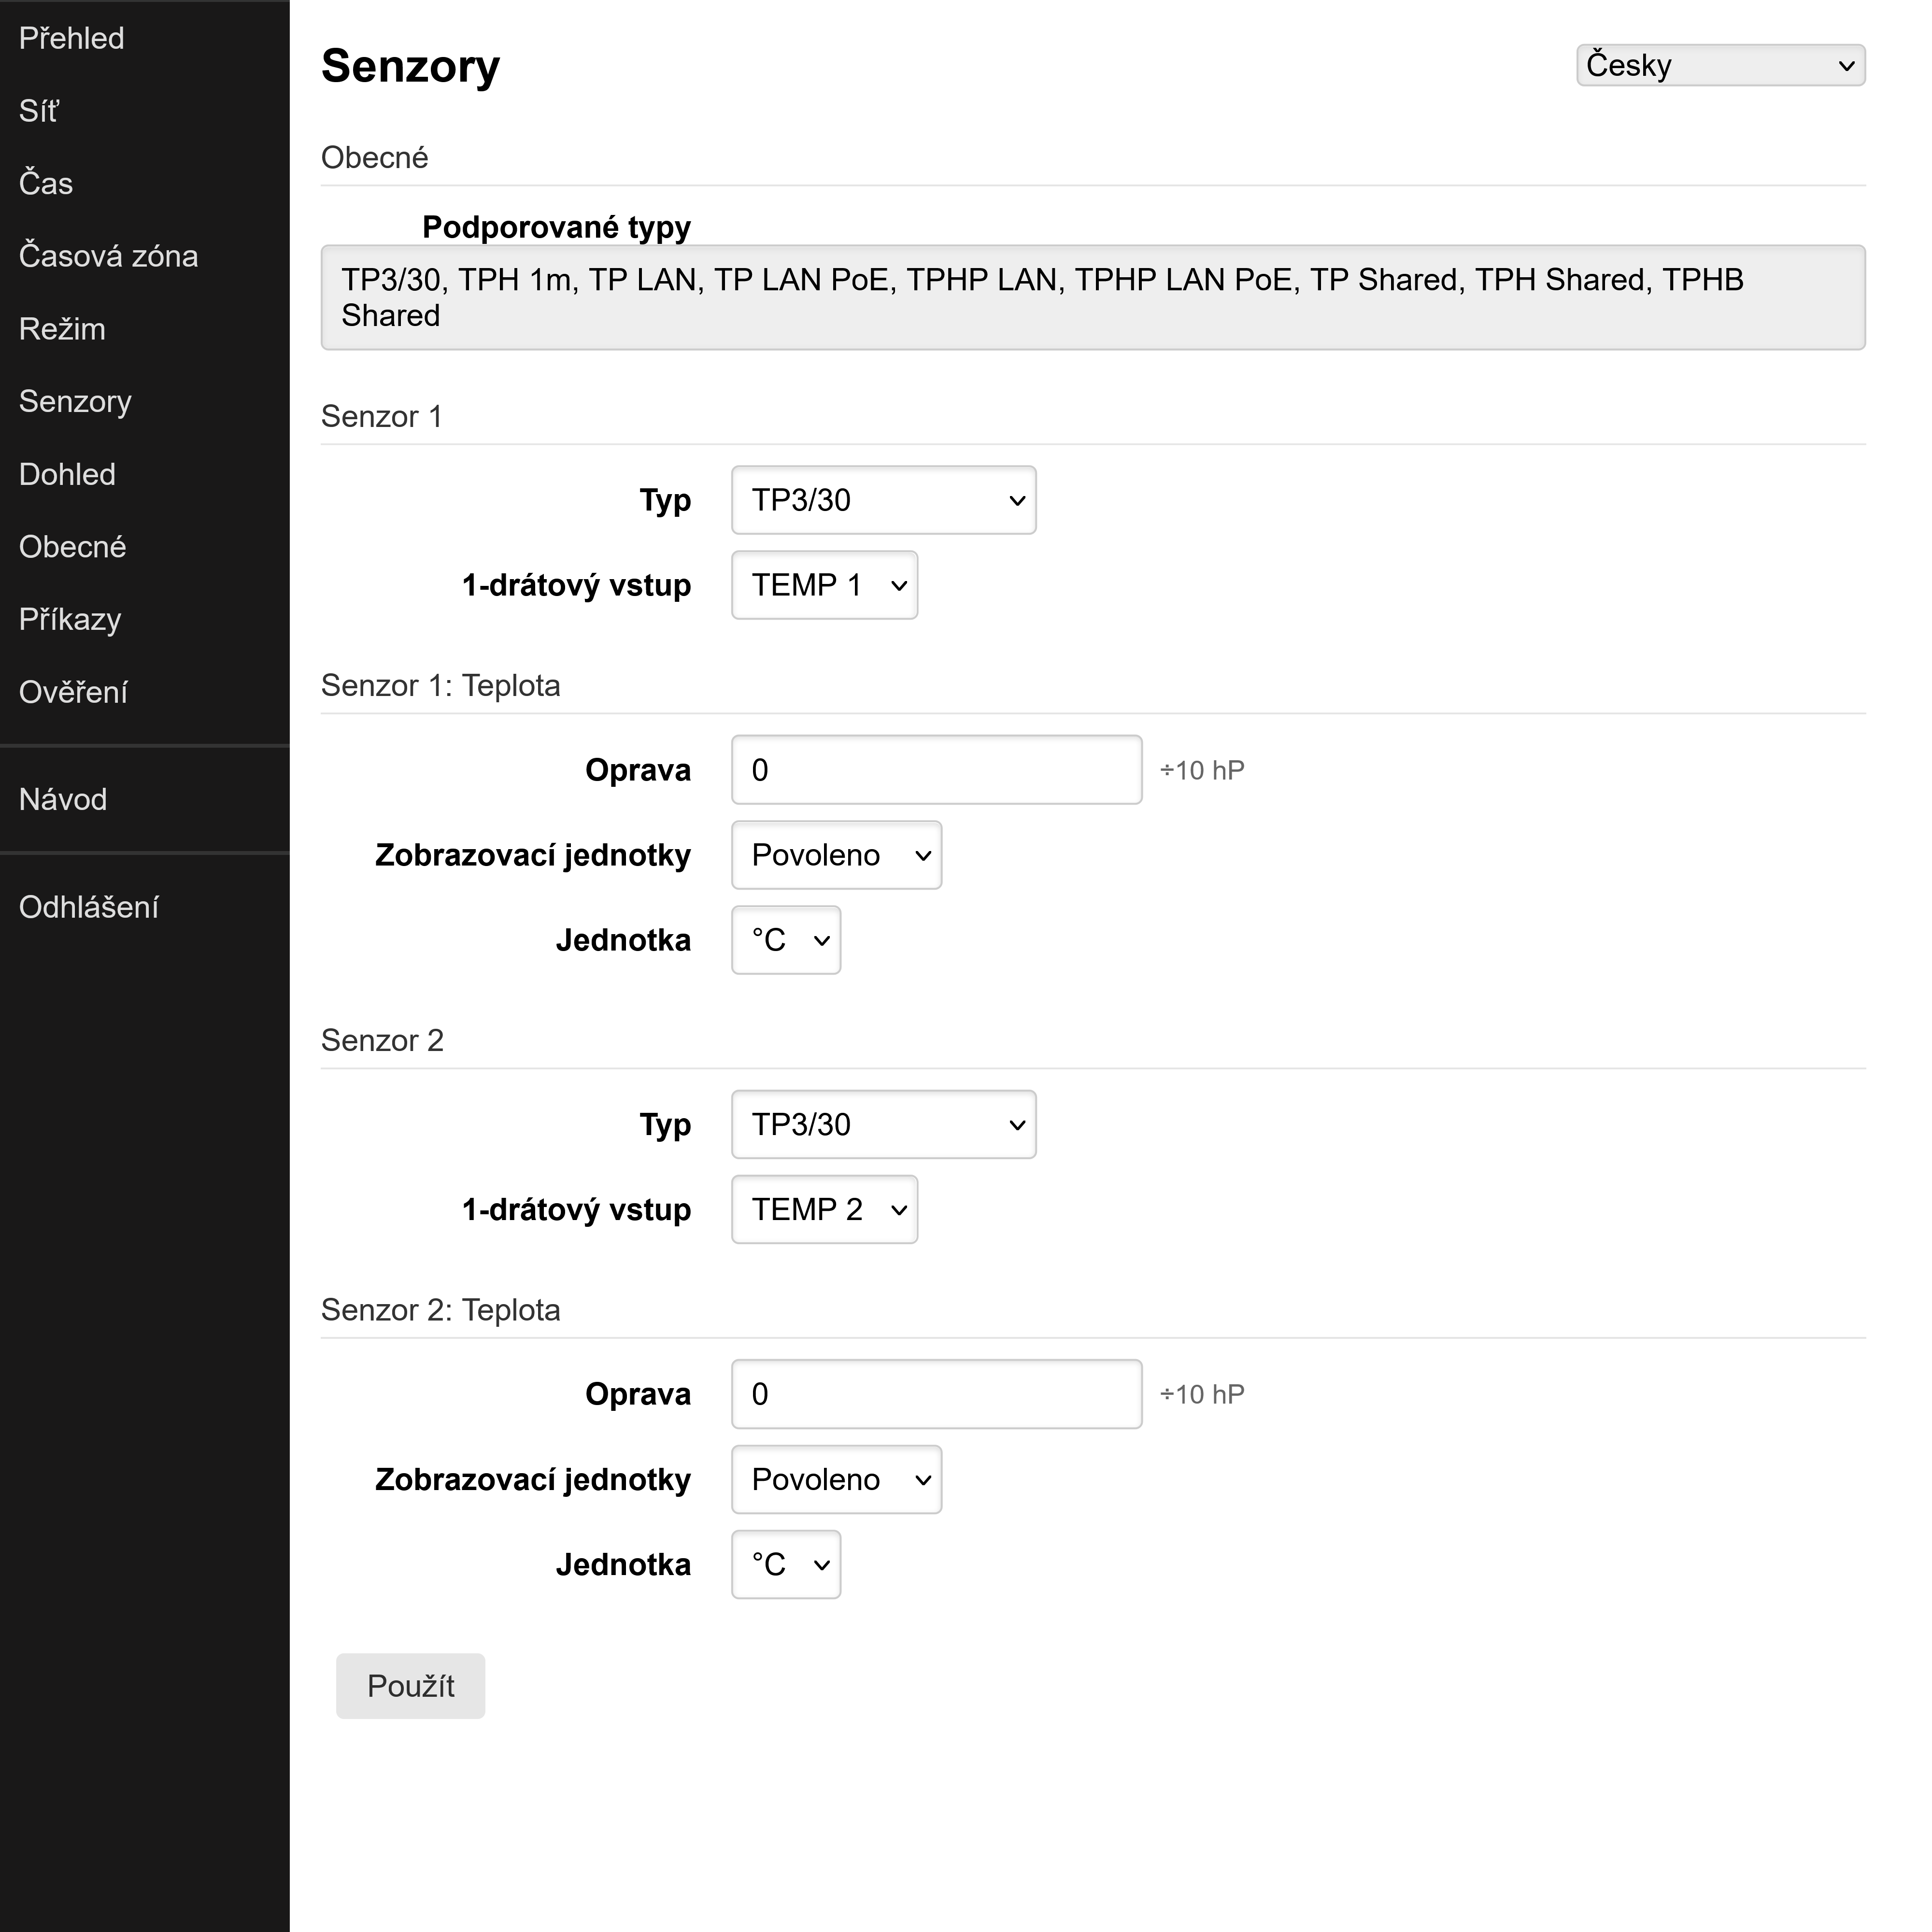Screen dimensions: 1932x1932
Task: Select the Režim menu item
Action: tap(62, 328)
